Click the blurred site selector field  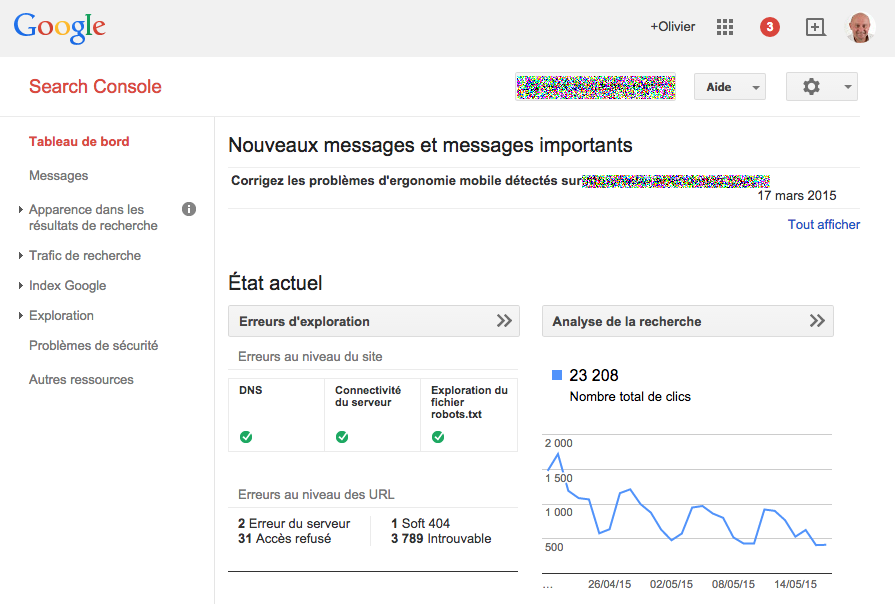(595, 87)
